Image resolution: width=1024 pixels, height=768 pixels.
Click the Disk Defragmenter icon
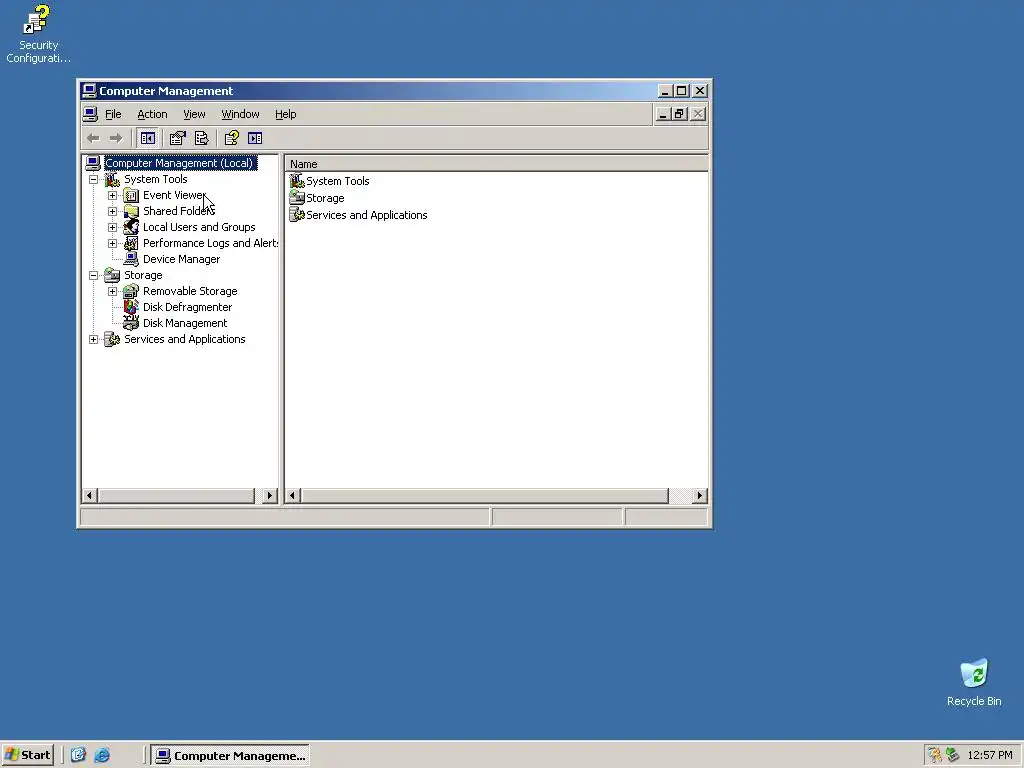click(x=131, y=307)
